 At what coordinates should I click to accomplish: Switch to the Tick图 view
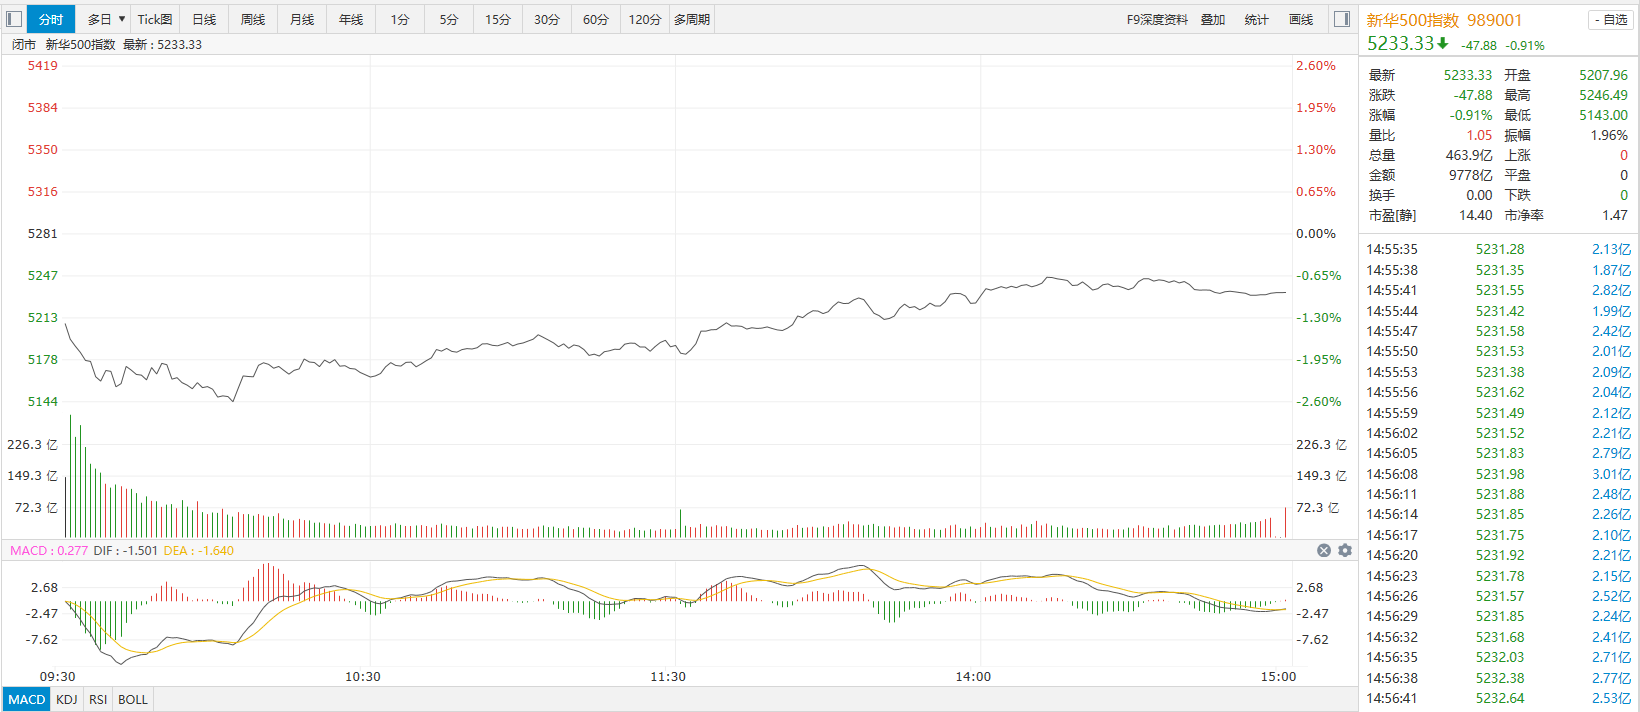pyautogui.click(x=155, y=19)
